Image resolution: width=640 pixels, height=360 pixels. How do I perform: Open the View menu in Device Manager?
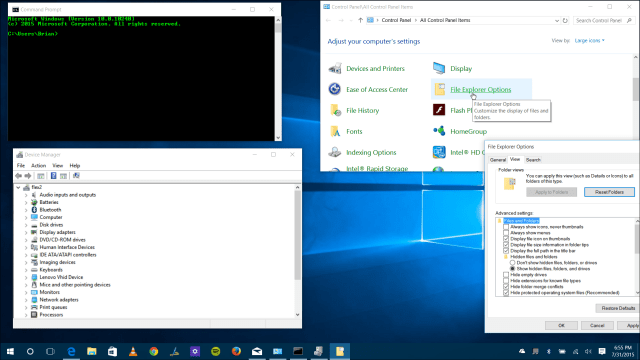click(58, 166)
